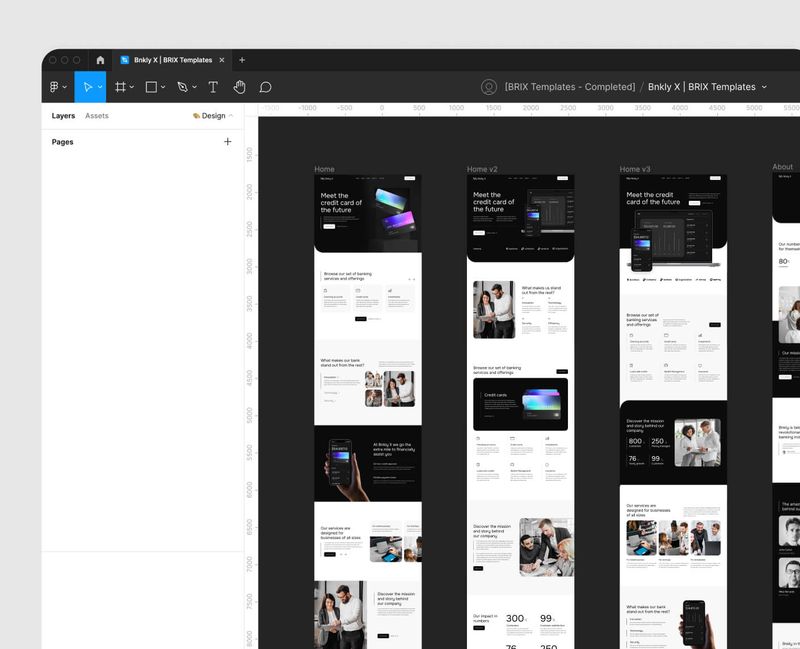Expand the shape tools dropdown
The height and width of the screenshot is (649, 800).
pyautogui.click(x=163, y=87)
